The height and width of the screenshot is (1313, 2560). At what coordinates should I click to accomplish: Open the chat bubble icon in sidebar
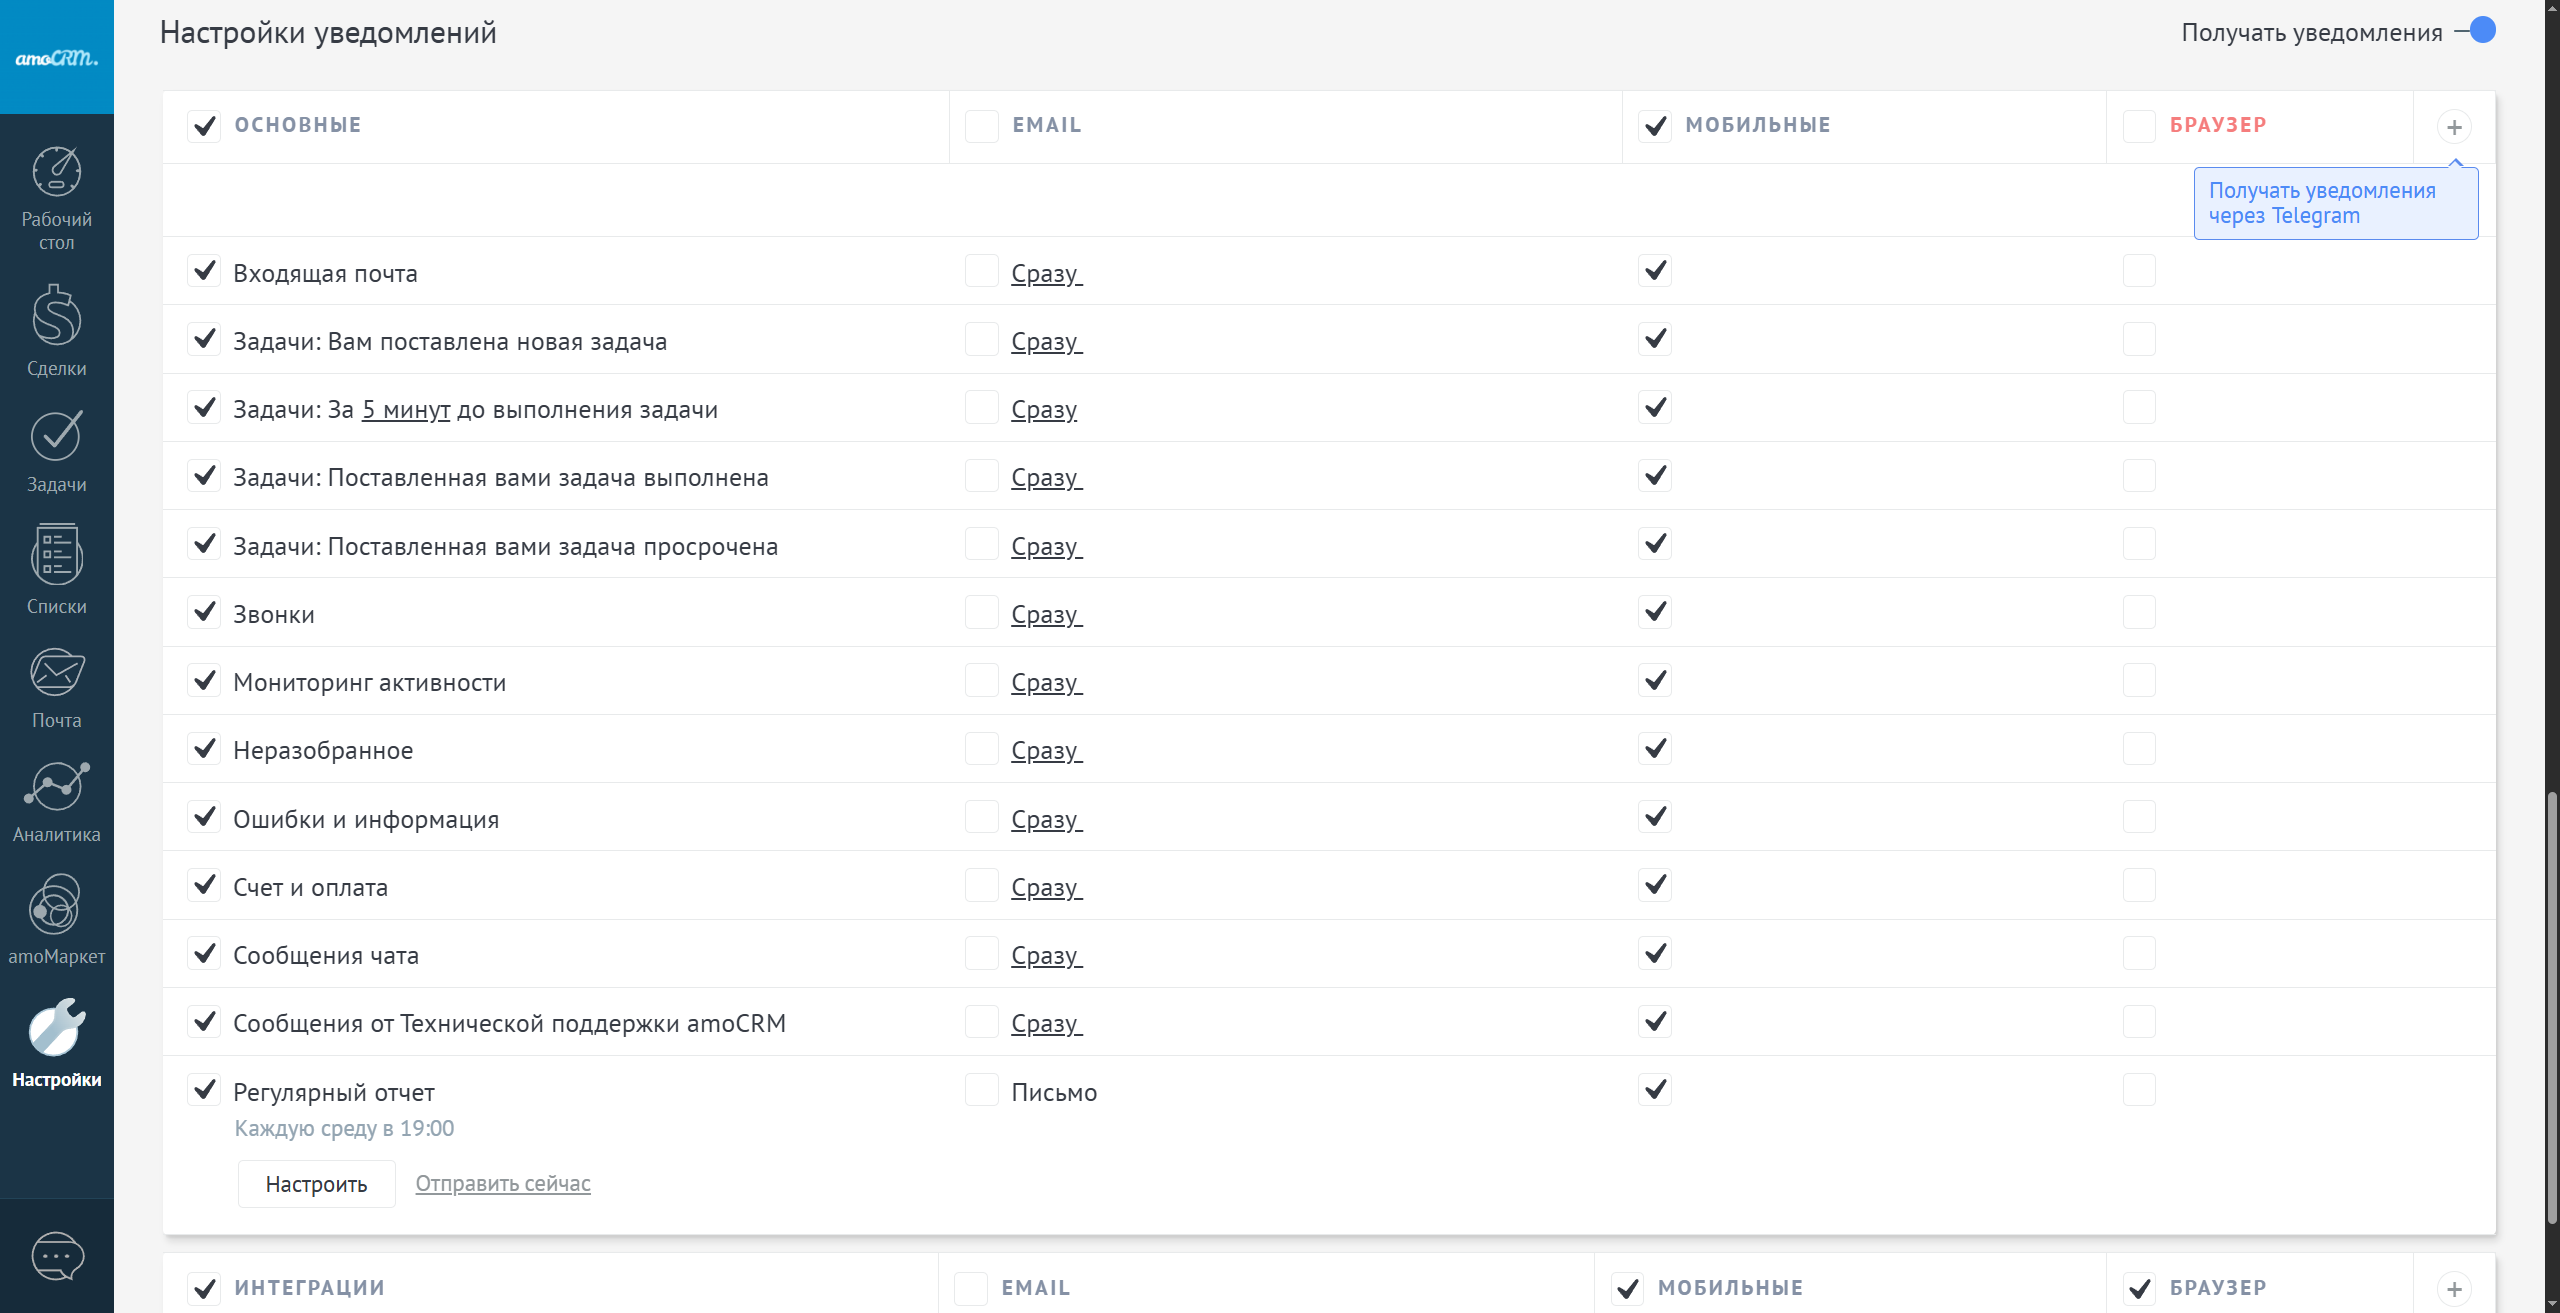tap(57, 1256)
